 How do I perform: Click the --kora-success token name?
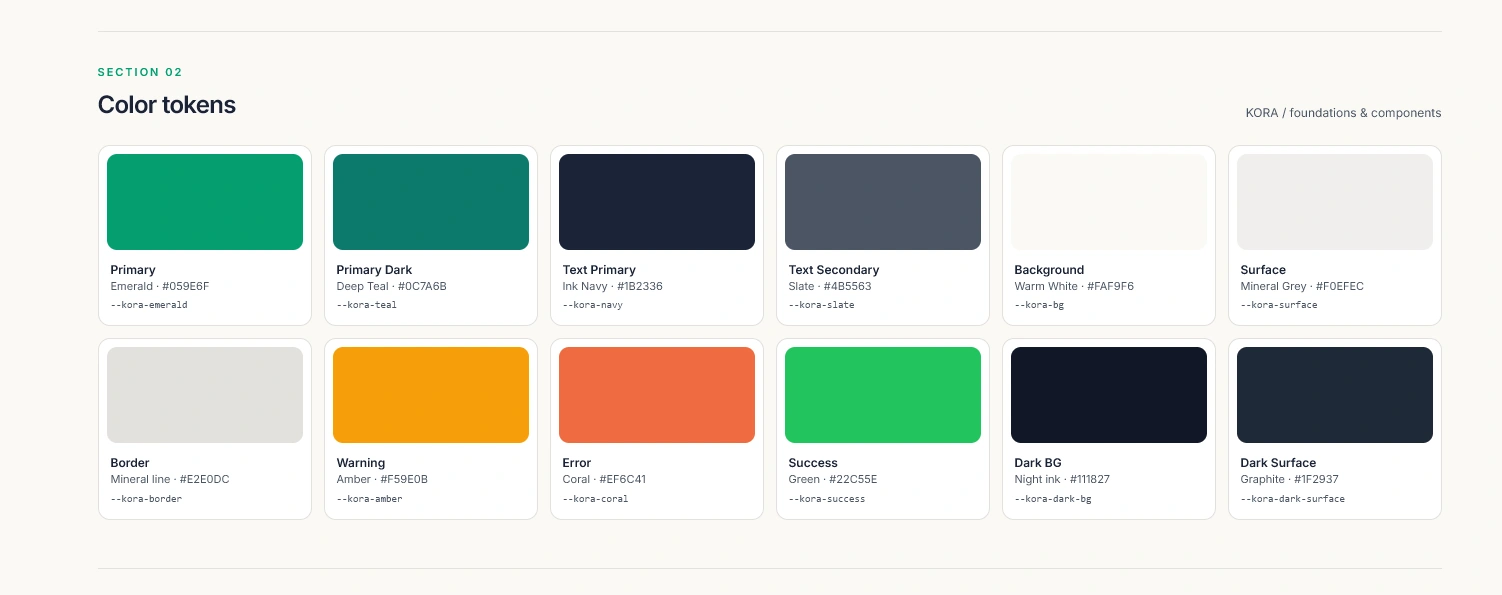pyautogui.click(x=827, y=498)
